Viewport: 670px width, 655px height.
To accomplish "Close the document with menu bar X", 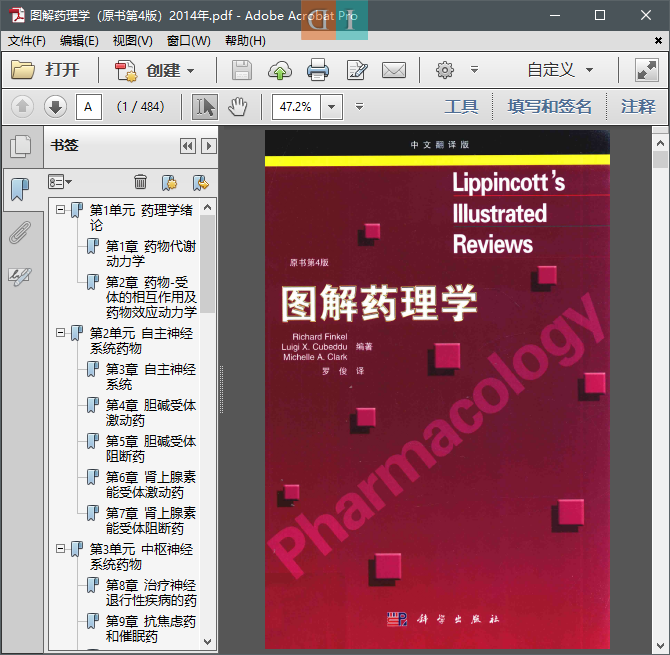I will (x=658, y=41).
